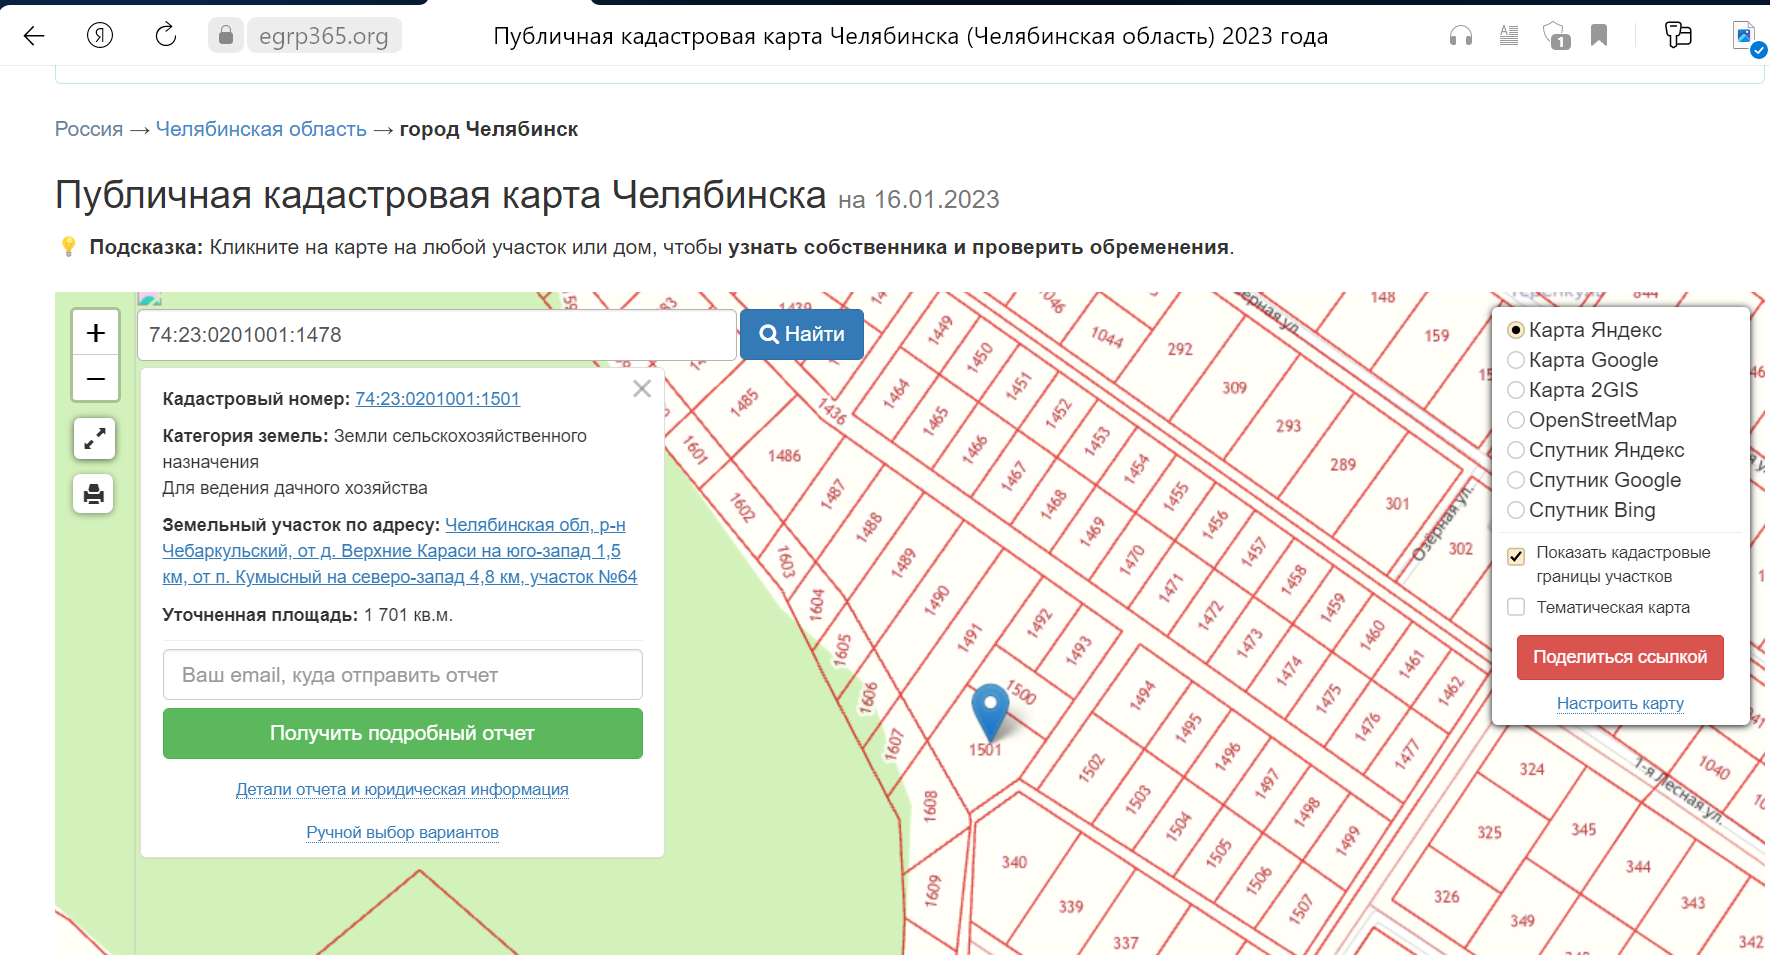This screenshot has height=955, width=1770.
Task: Select the Карта 2GIS radio button
Action: tap(1516, 390)
